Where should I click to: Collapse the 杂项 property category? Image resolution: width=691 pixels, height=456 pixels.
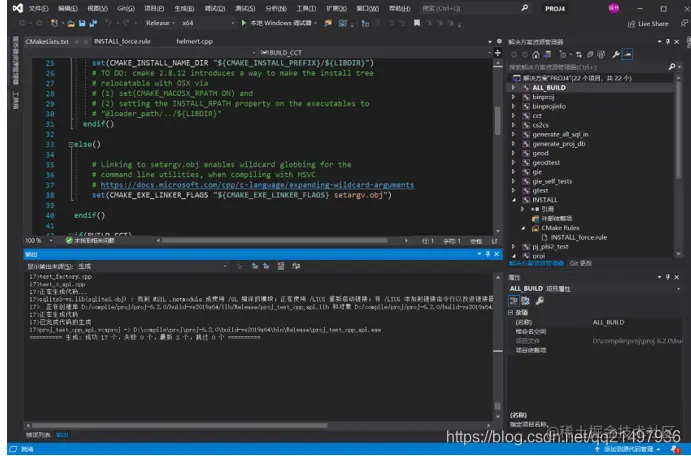pyautogui.click(x=511, y=312)
